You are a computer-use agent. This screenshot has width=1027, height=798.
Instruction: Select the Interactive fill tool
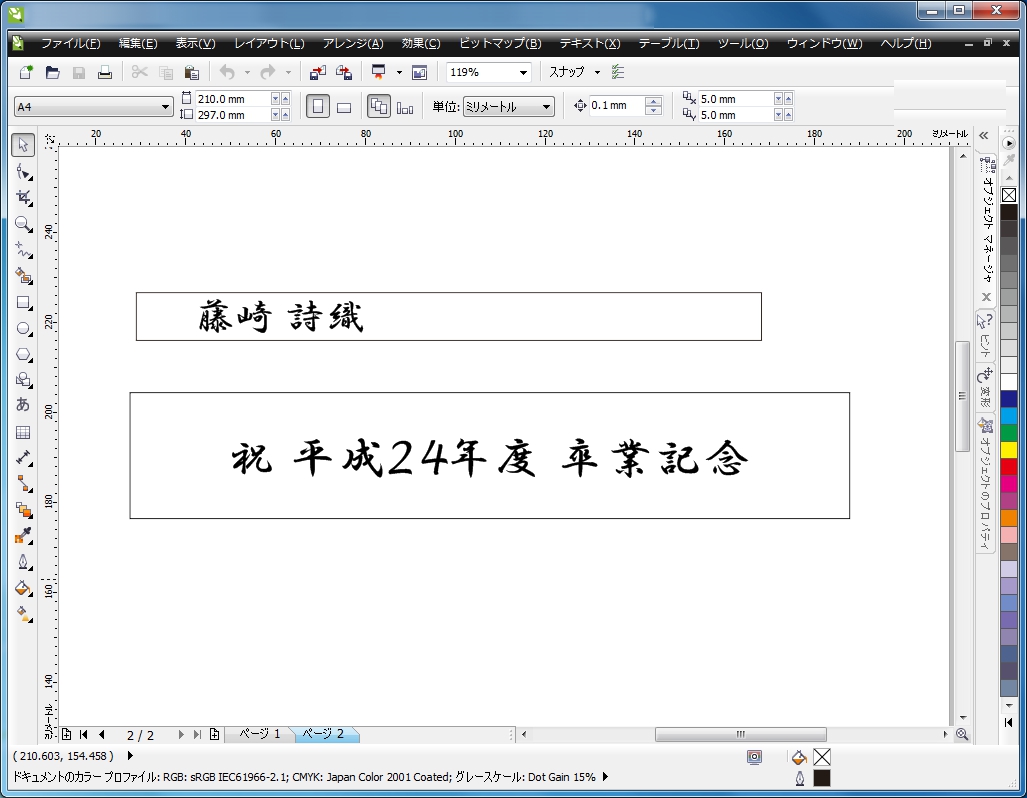point(23,614)
